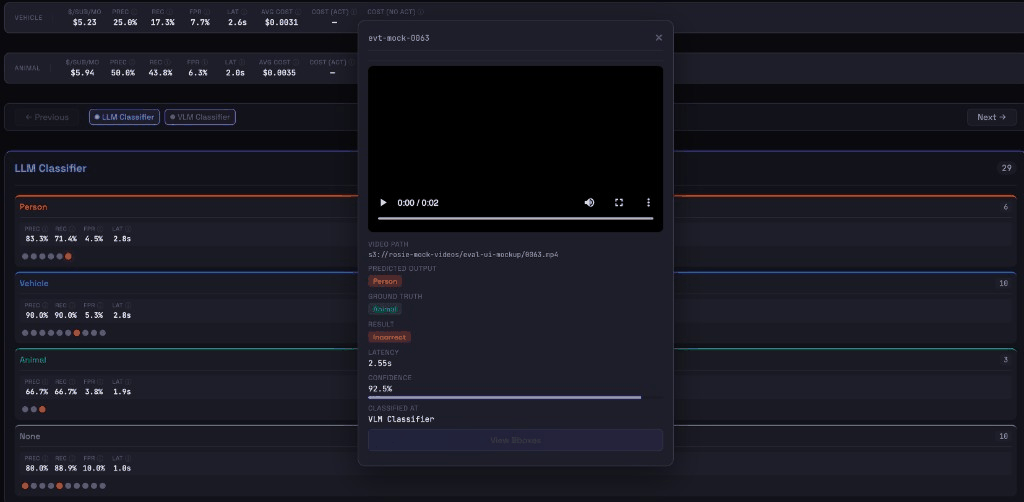Select the orange event dot in Vehicle card

click(76, 333)
